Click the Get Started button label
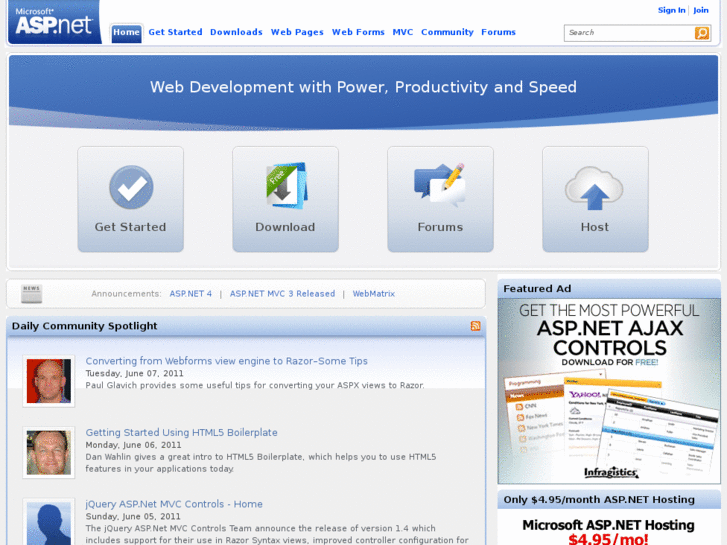 tap(130, 227)
